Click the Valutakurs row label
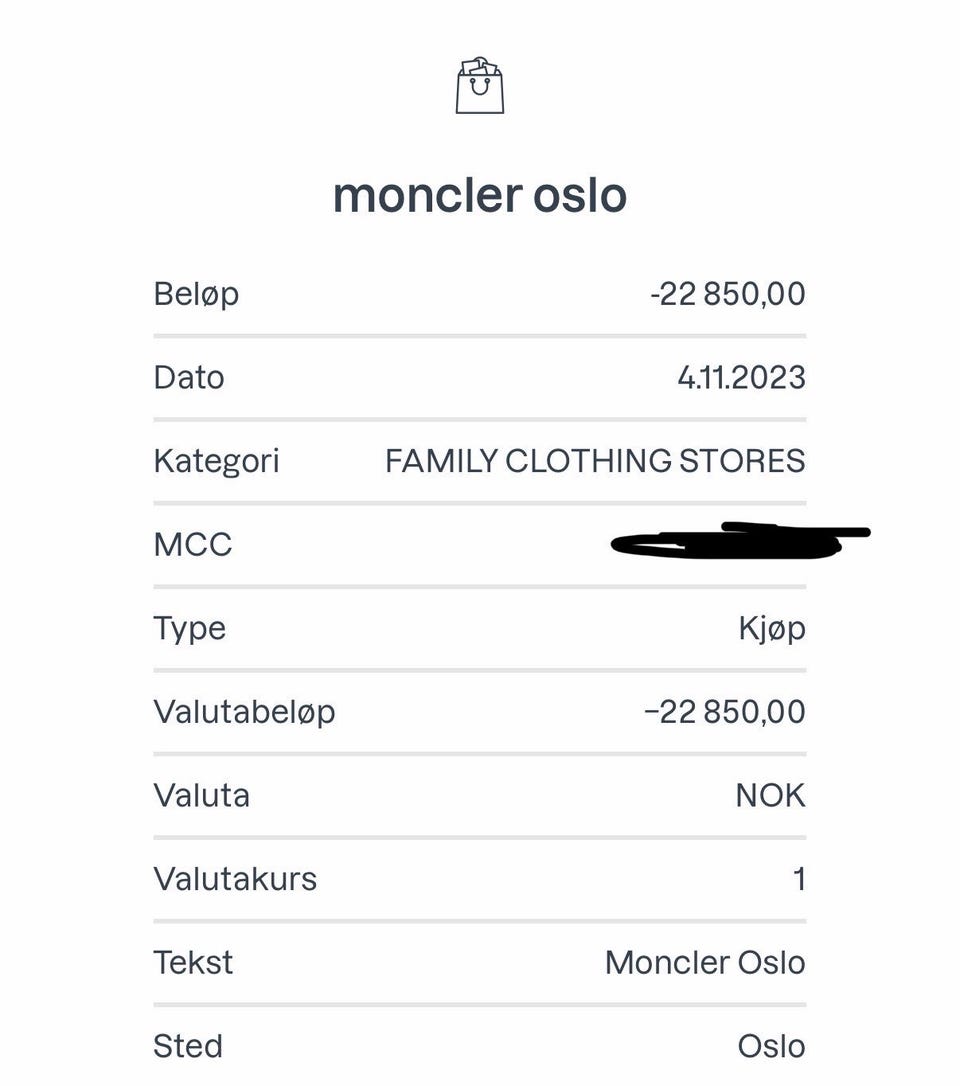Viewport: 960px width, 1086px height. point(235,879)
